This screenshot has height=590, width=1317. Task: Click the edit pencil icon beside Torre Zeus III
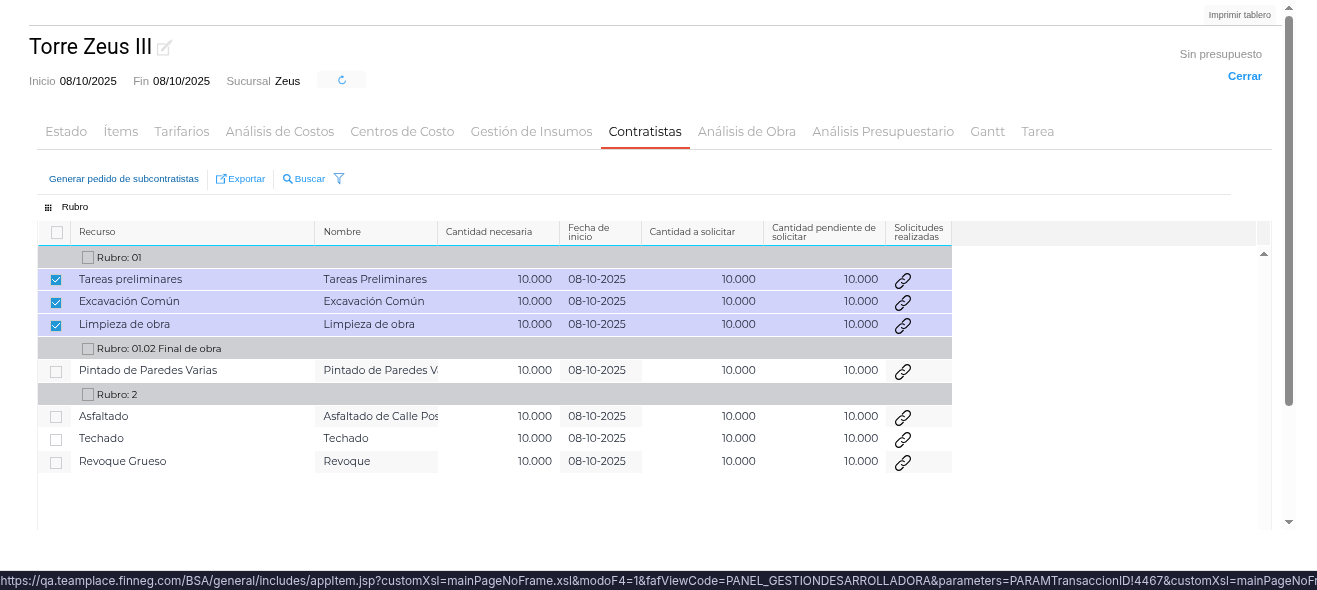click(164, 48)
